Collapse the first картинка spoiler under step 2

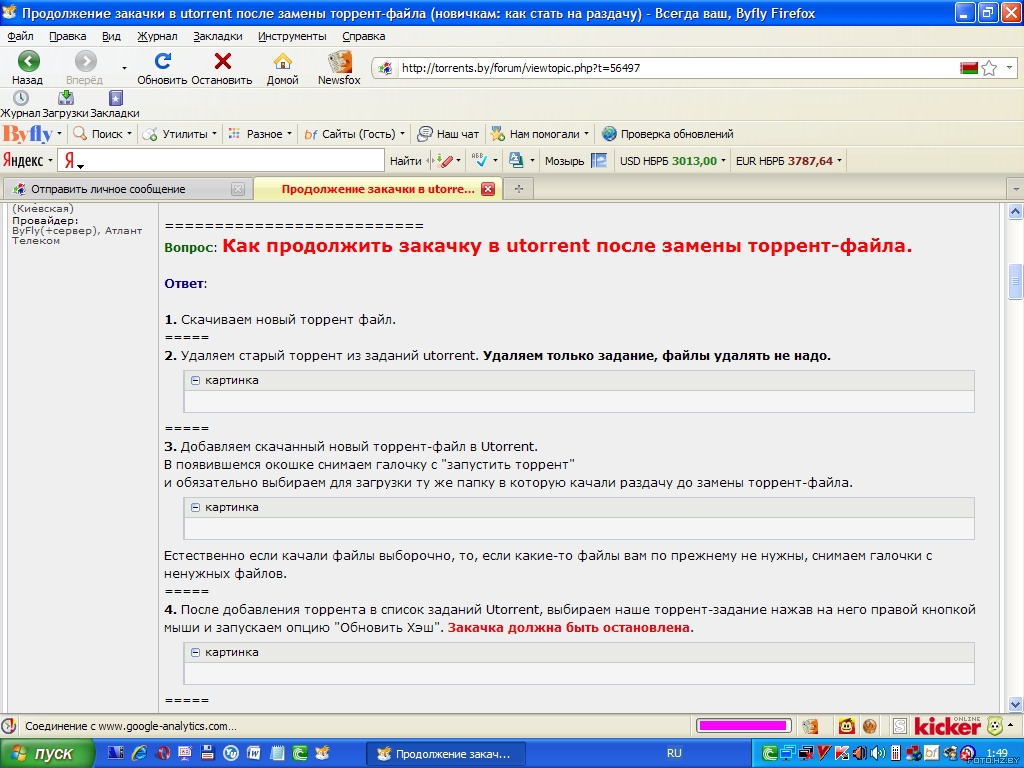[195, 380]
